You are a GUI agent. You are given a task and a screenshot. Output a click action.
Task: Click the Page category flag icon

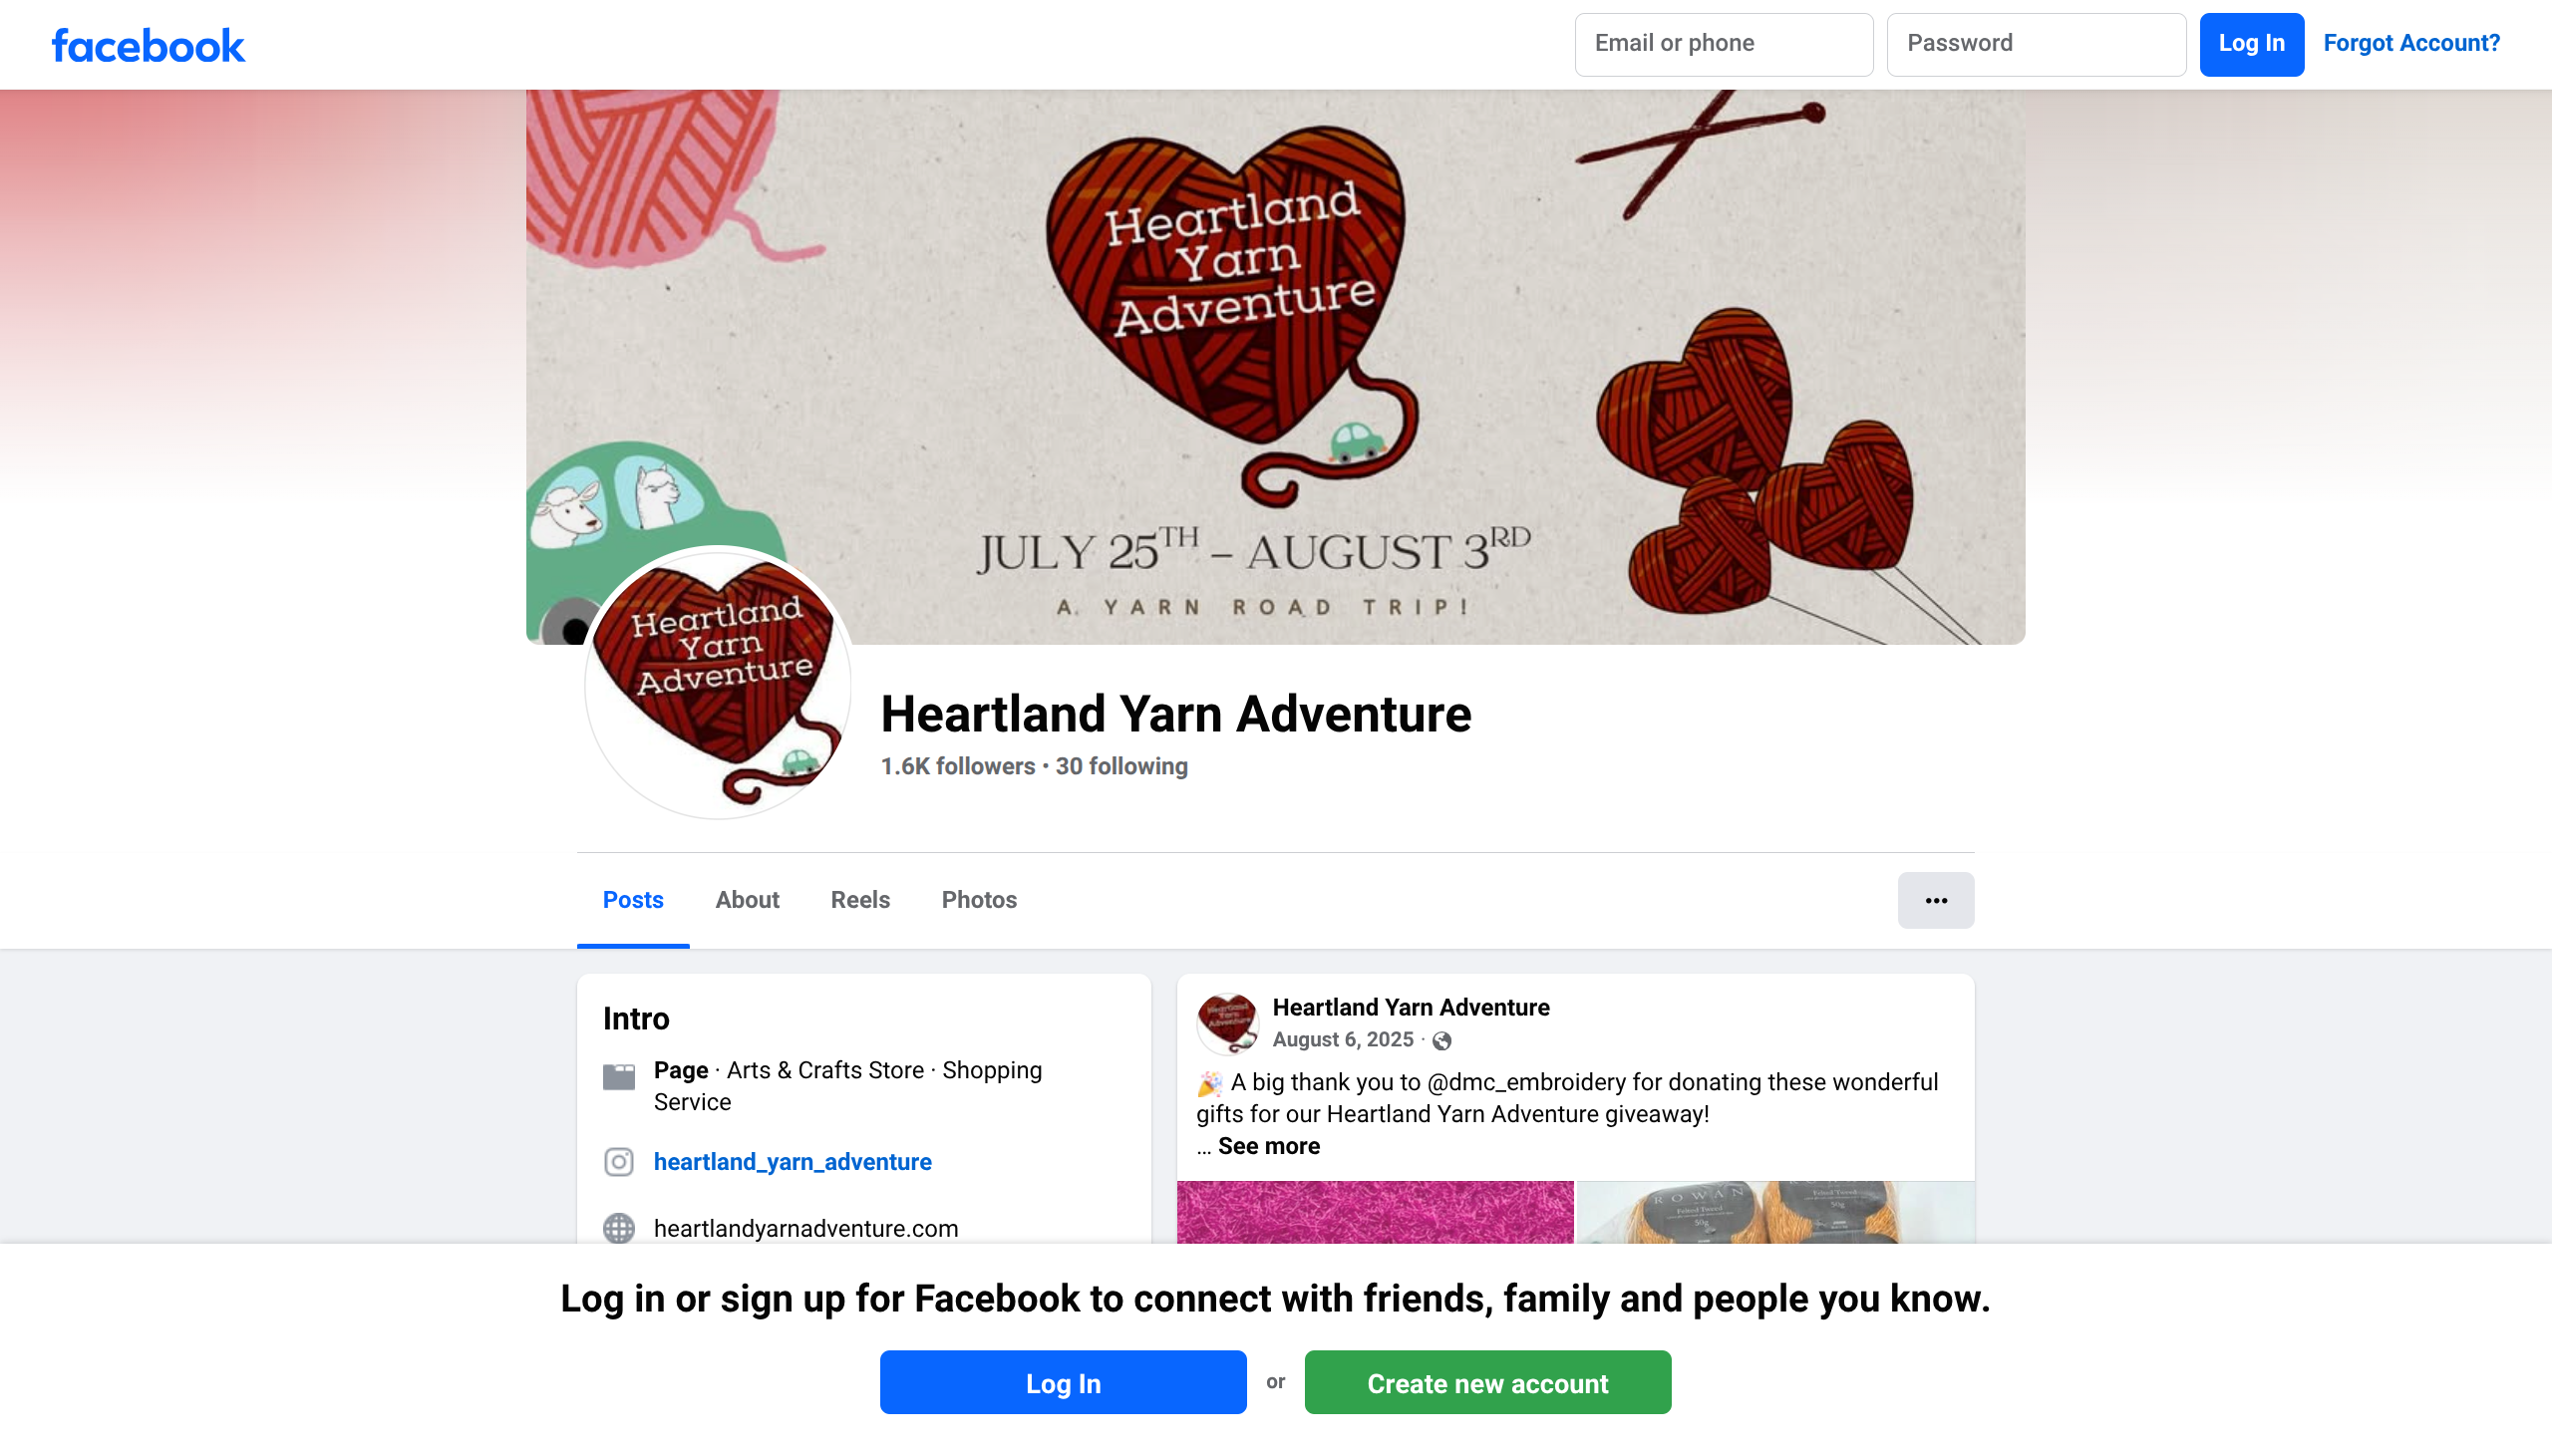[619, 1076]
